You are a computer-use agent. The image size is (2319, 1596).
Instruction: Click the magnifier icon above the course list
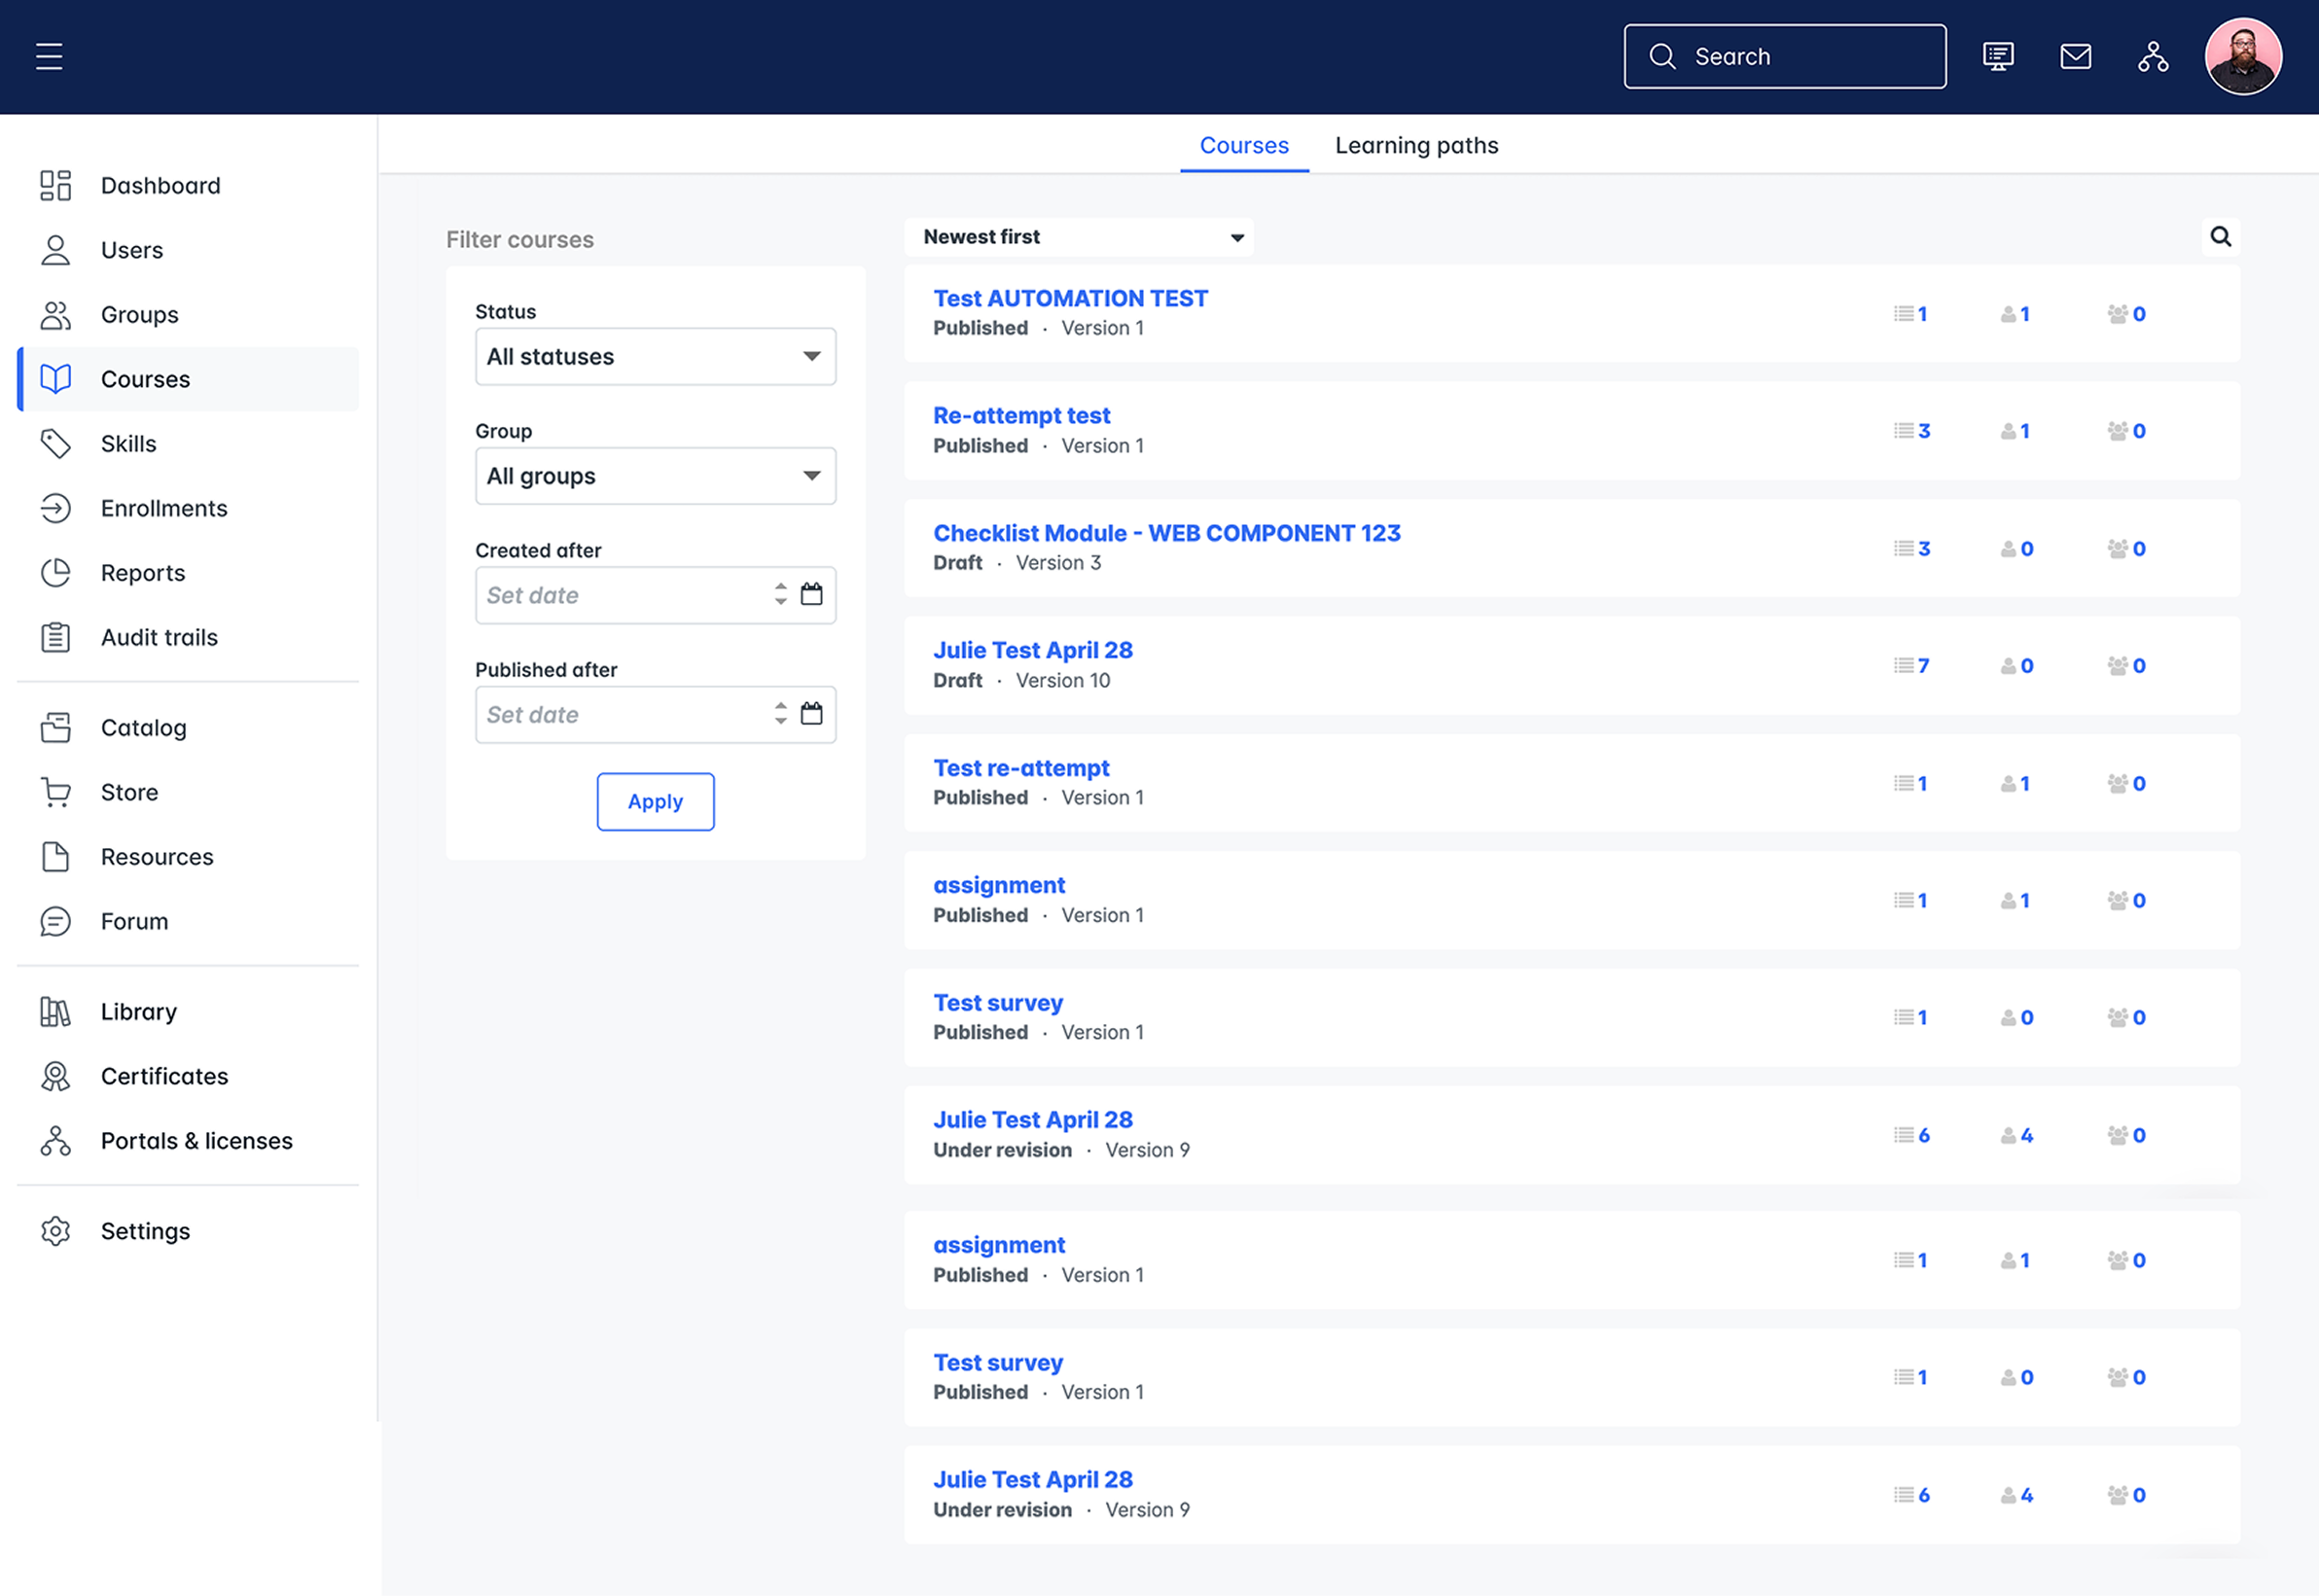click(x=2220, y=237)
